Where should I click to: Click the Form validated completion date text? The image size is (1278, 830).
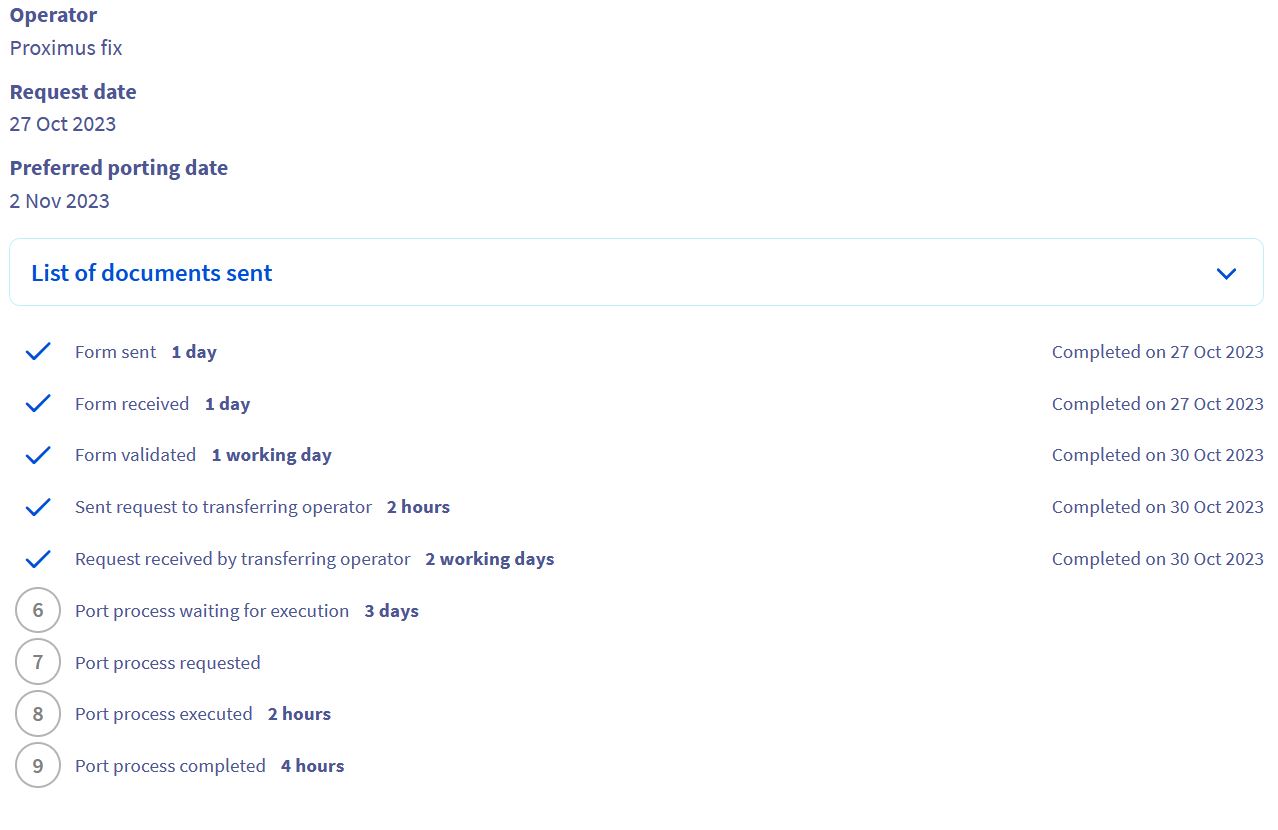point(1157,455)
